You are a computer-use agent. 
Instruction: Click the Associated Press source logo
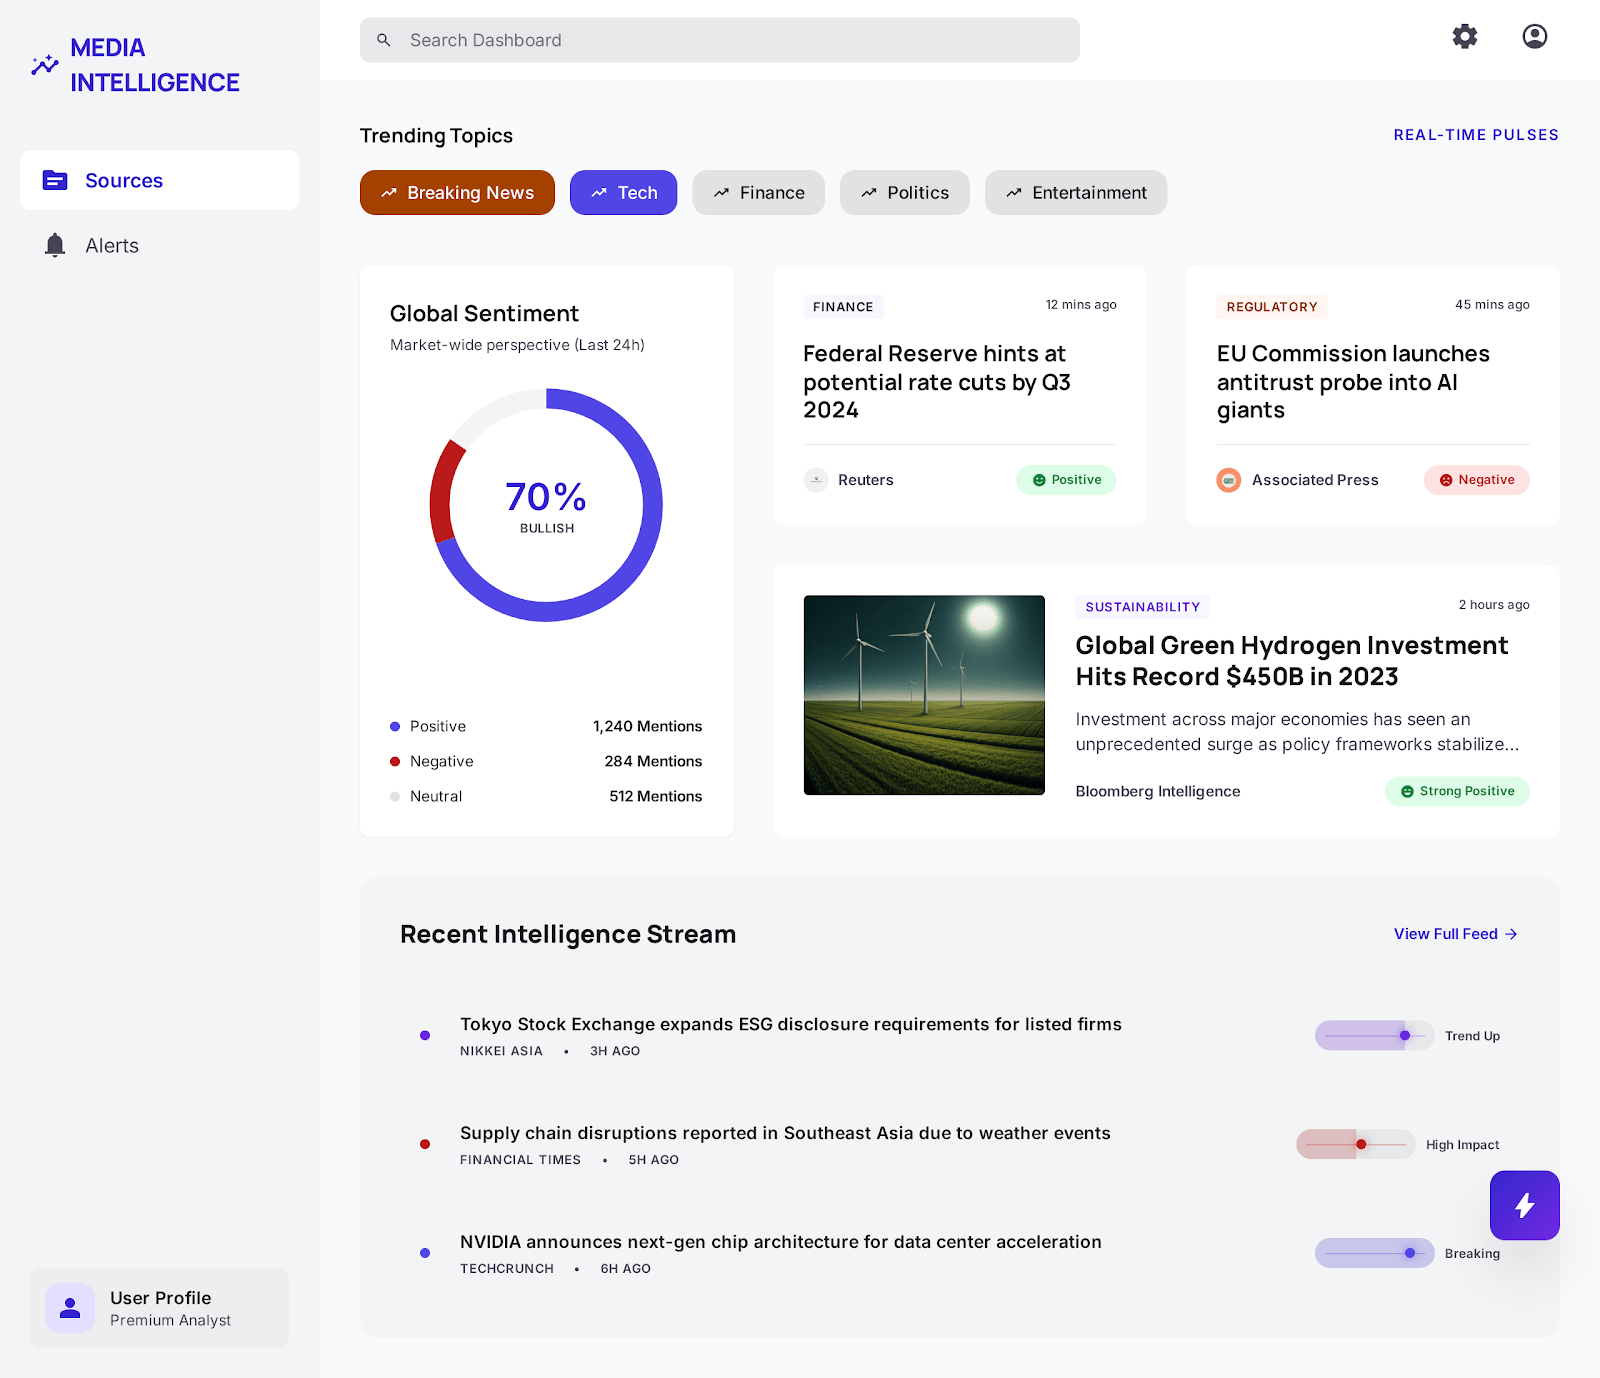tap(1228, 480)
